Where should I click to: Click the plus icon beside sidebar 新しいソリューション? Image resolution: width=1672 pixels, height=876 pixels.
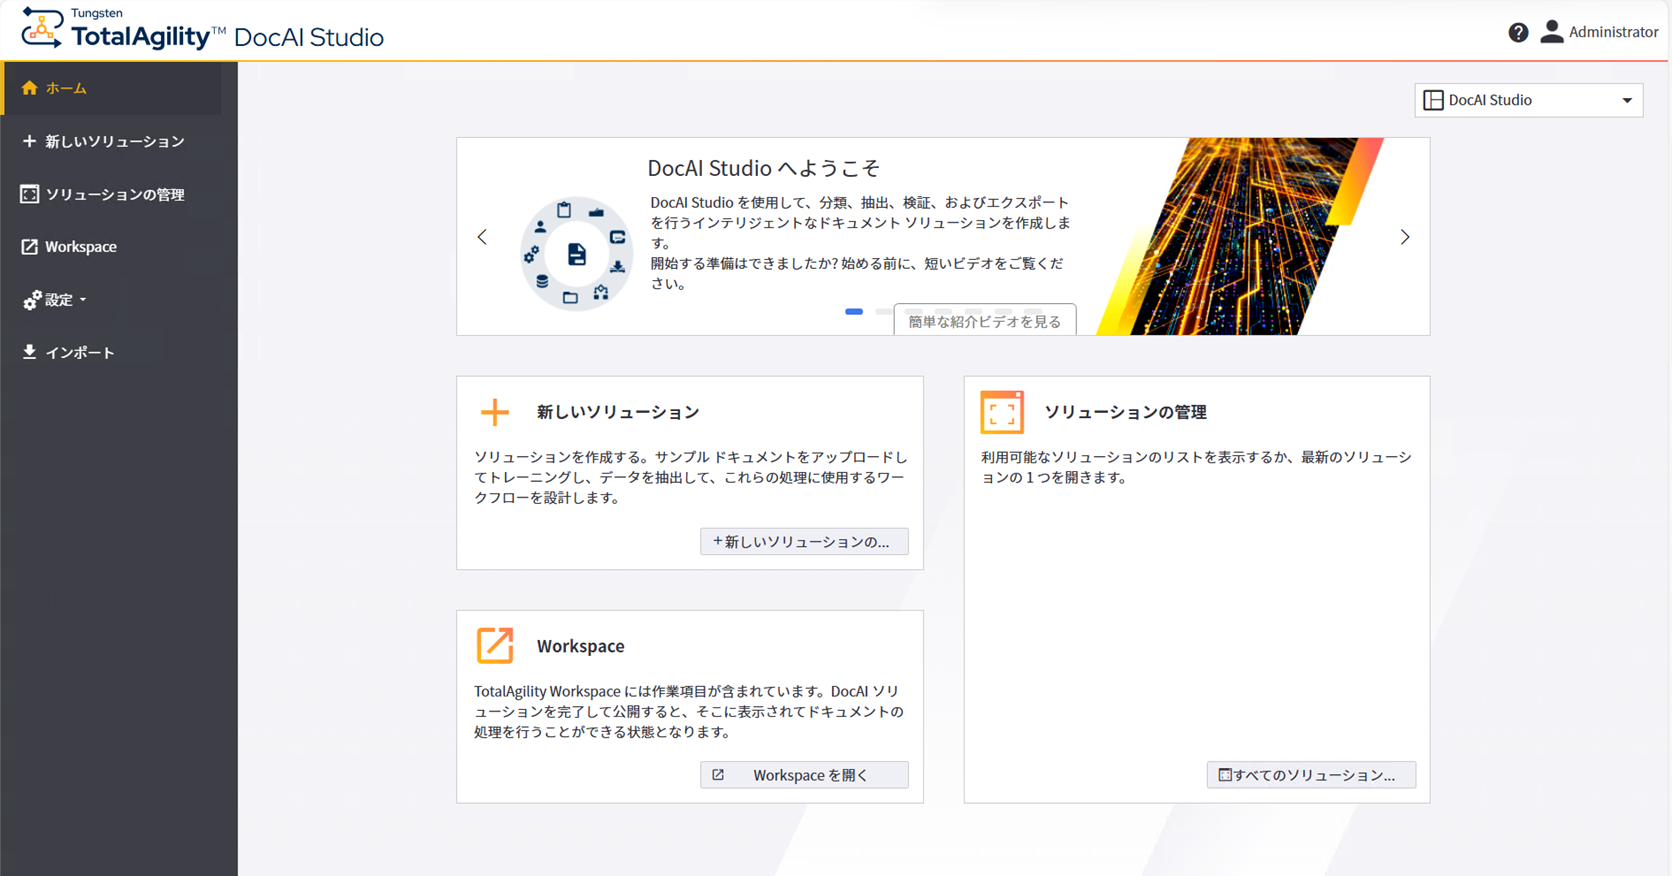[29, 141]
